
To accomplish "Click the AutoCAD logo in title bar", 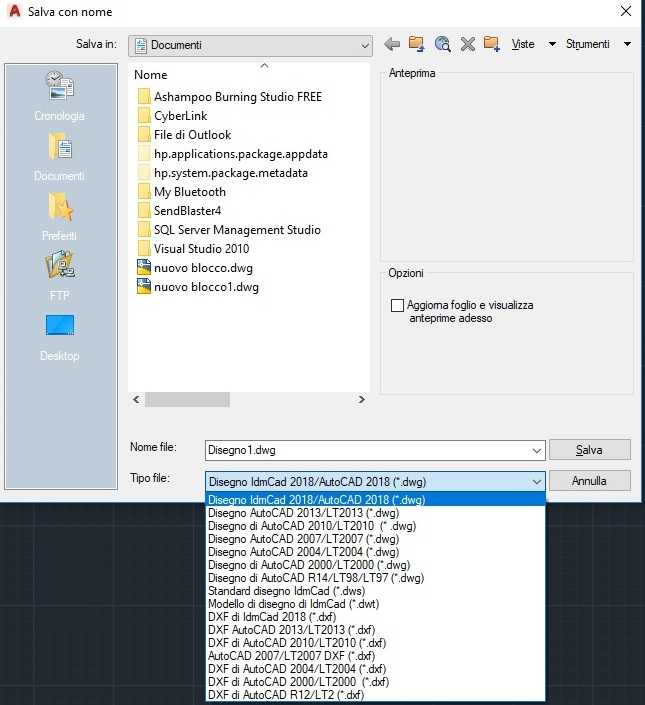I will [x=14, y=11].
